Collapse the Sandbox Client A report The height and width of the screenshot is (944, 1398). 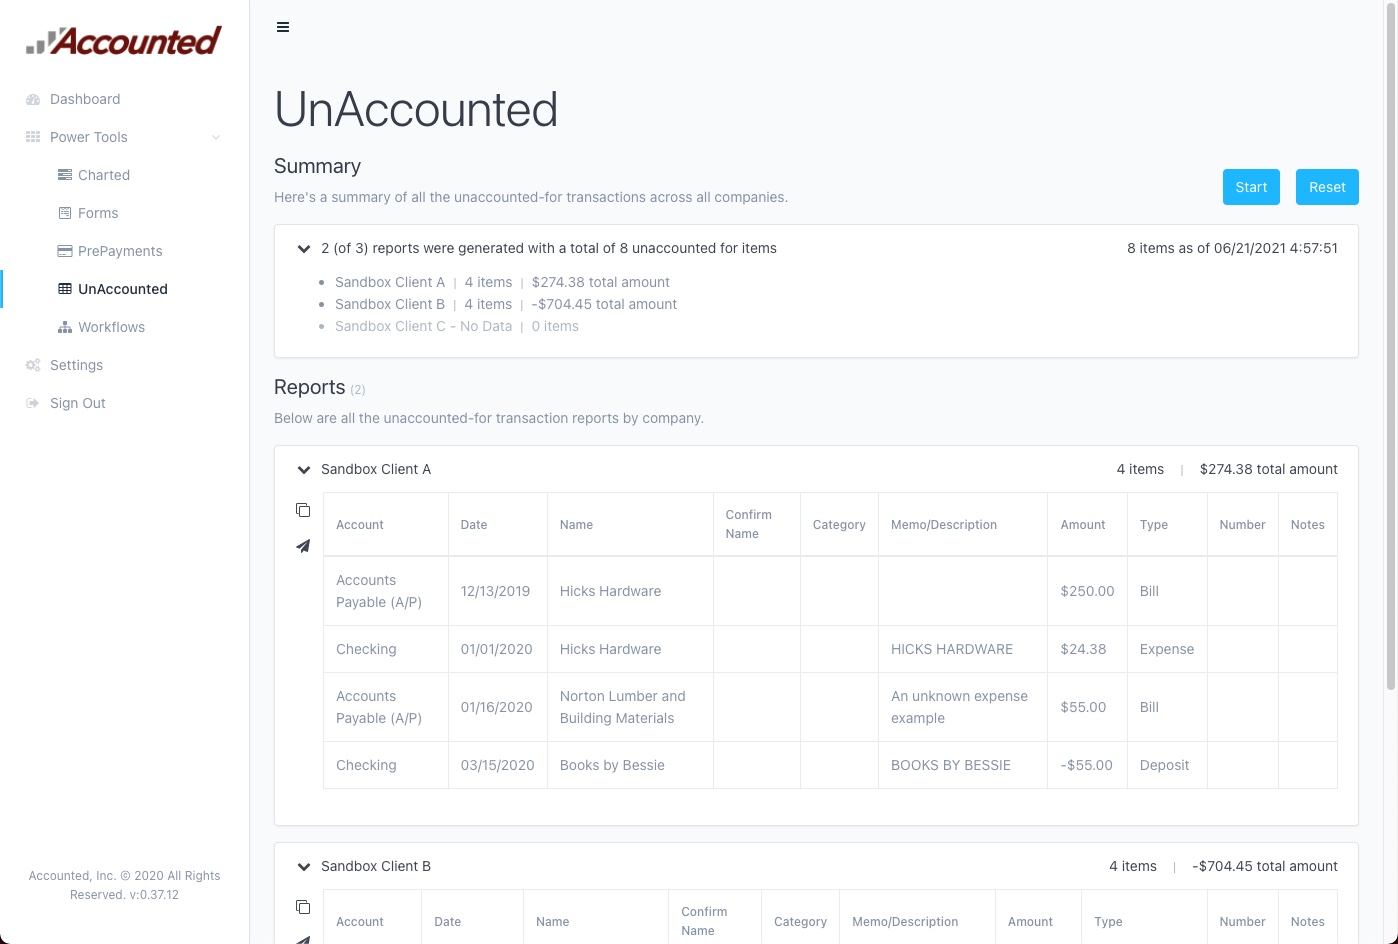(304, 469)
